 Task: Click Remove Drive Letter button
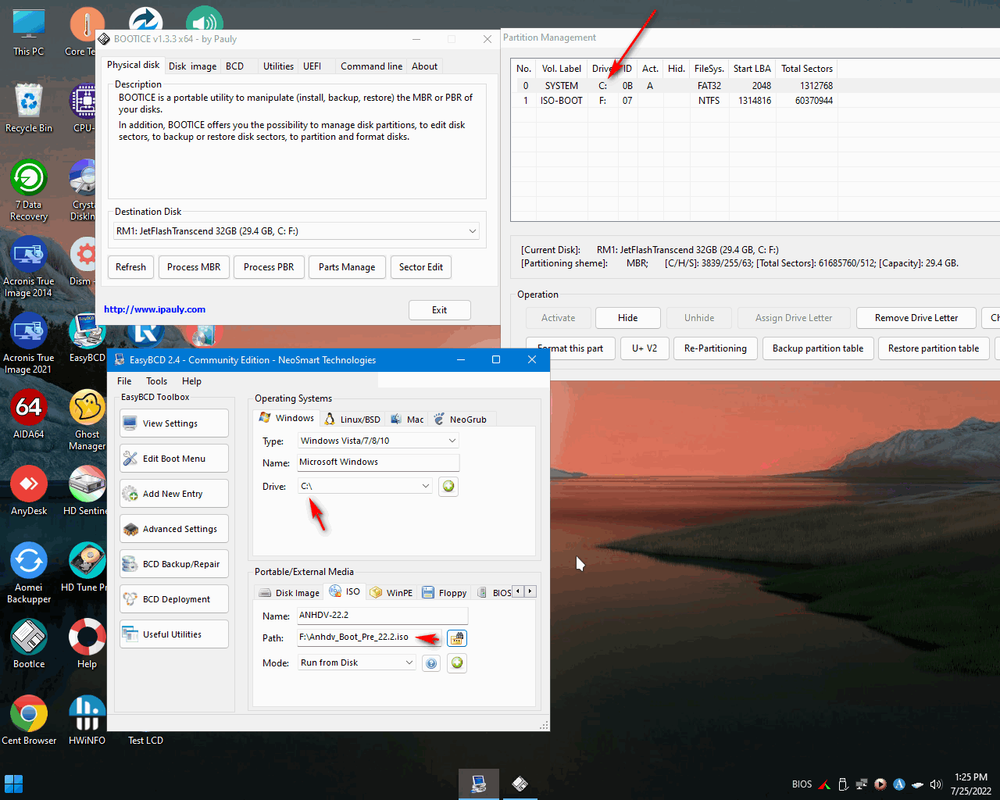tap(916, 318)
